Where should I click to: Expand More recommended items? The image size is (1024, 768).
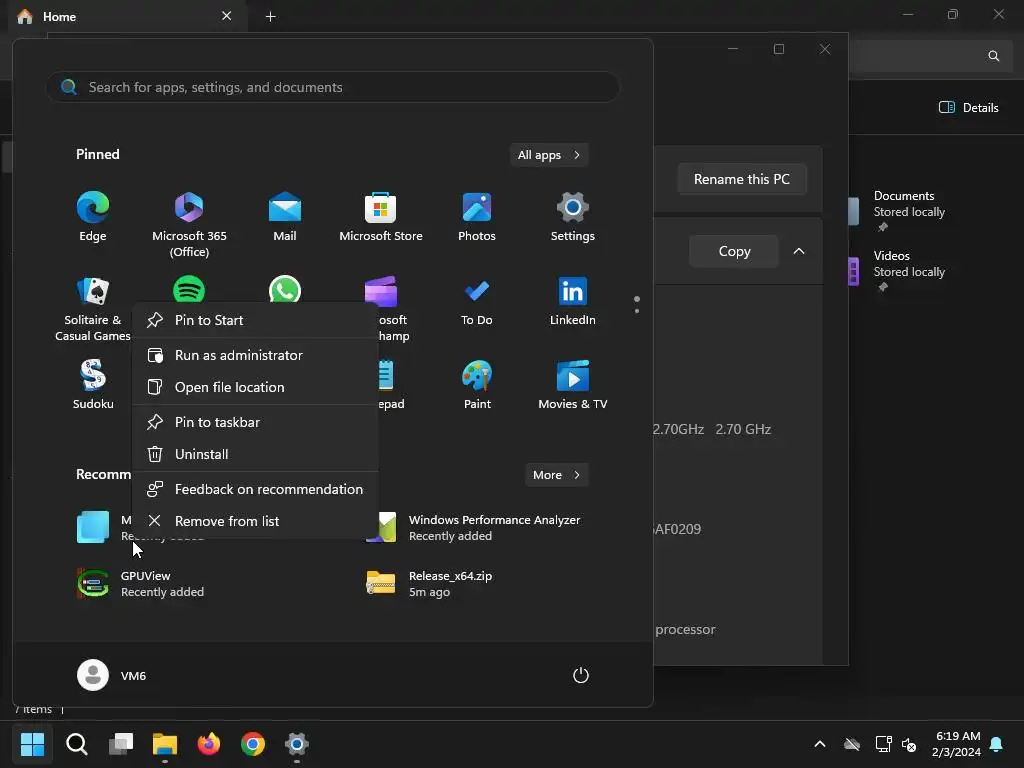pos(556,475)
